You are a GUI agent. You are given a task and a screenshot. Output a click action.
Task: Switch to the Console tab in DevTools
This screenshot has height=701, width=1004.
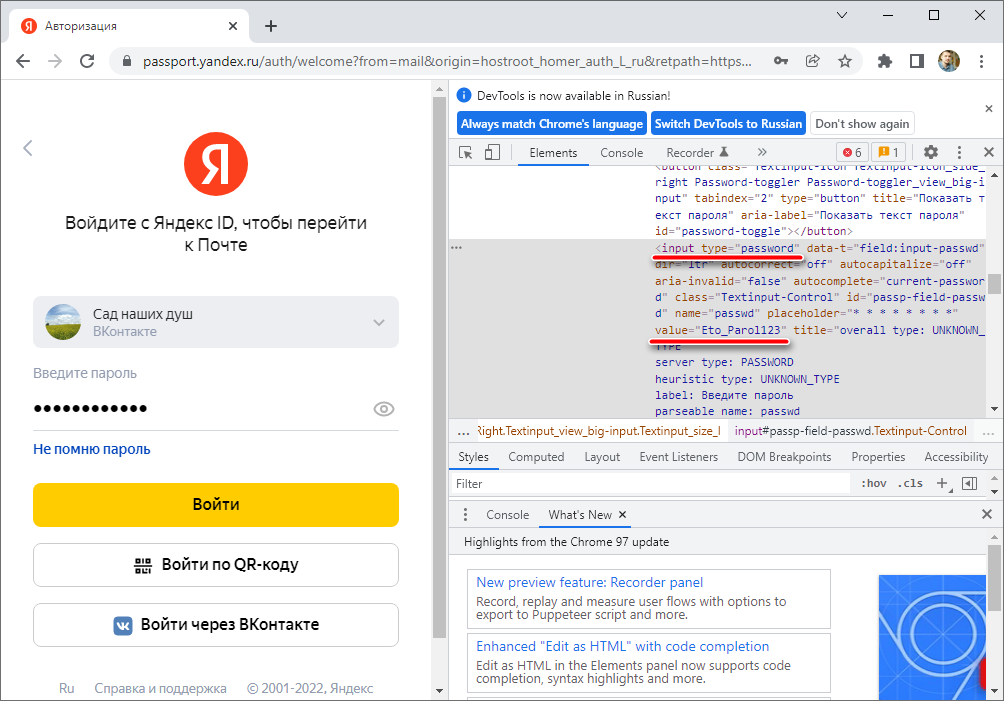pyautogui.click(x=621, y=153)
